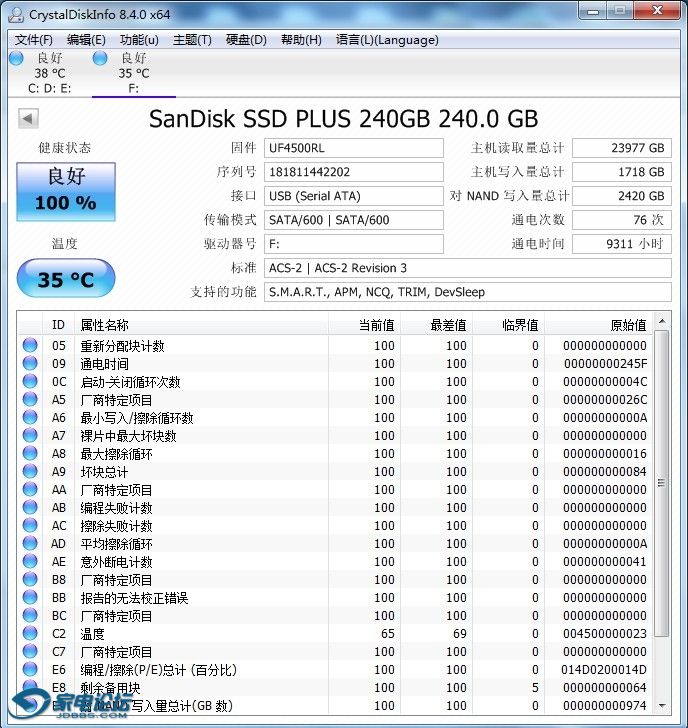The image size is (688, 728).
Task: Click the scroll down arrow of attribute list
Action: (x=662, y=706)
